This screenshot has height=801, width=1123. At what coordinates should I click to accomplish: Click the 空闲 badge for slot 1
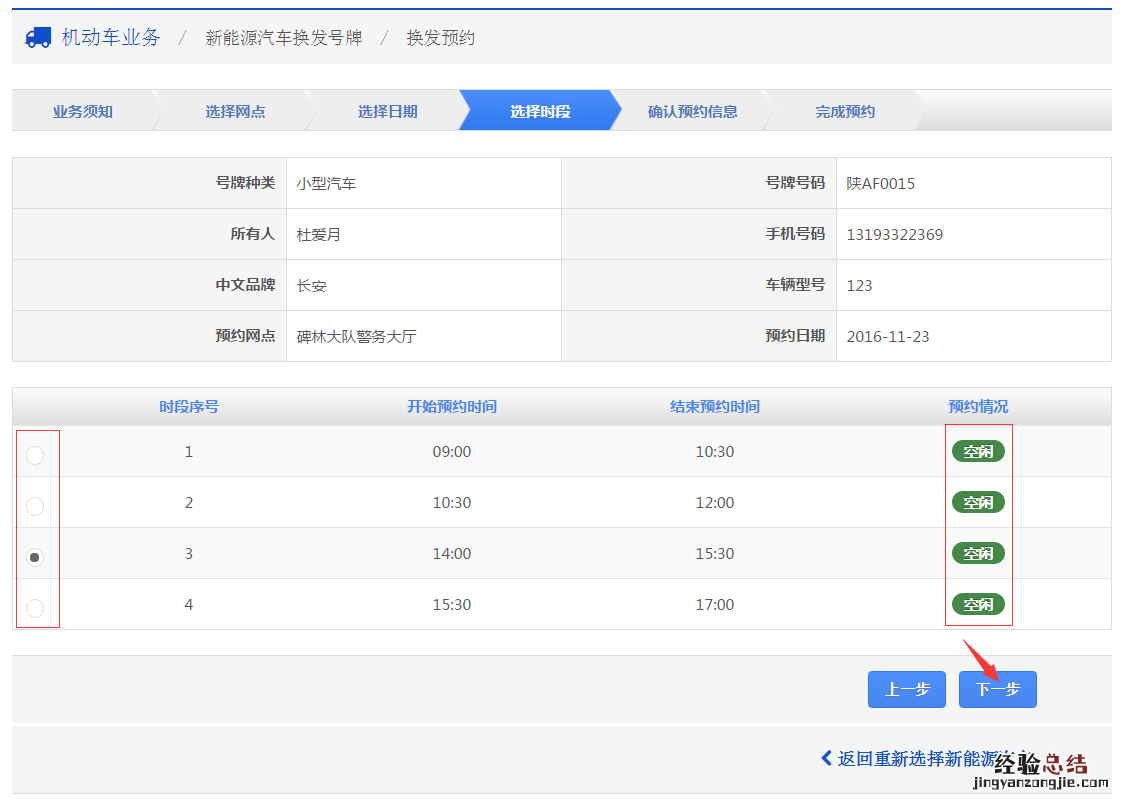(x=978, y=452)
